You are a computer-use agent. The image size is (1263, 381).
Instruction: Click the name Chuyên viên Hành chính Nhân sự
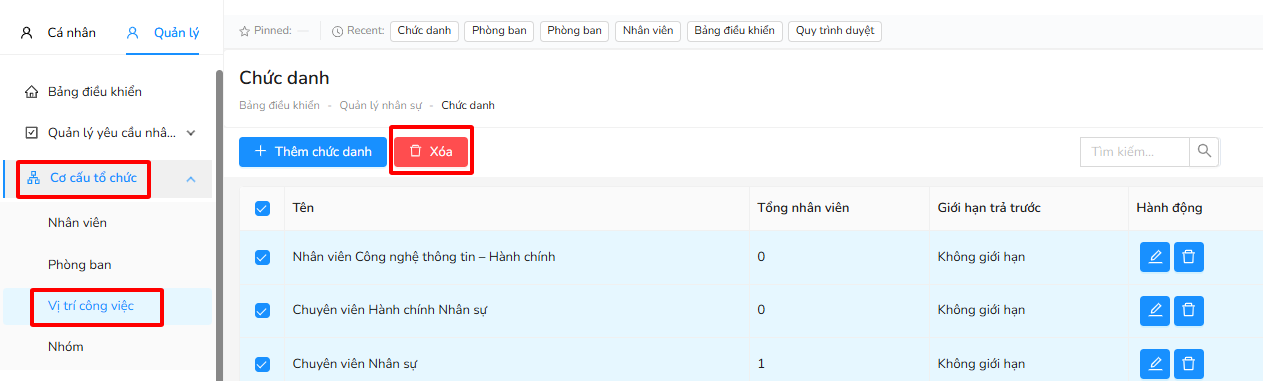coord(389,310)
